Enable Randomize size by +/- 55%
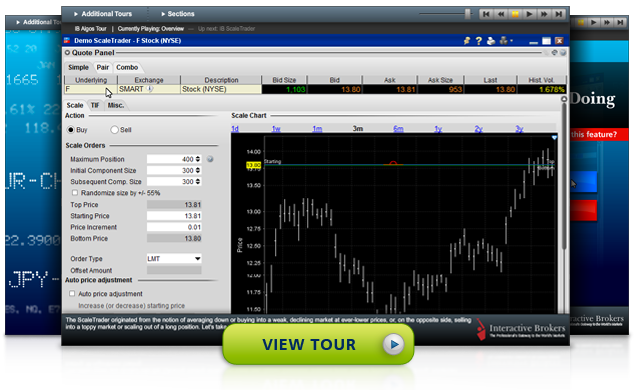Screen dimensions: 636x390 [75, 193]
